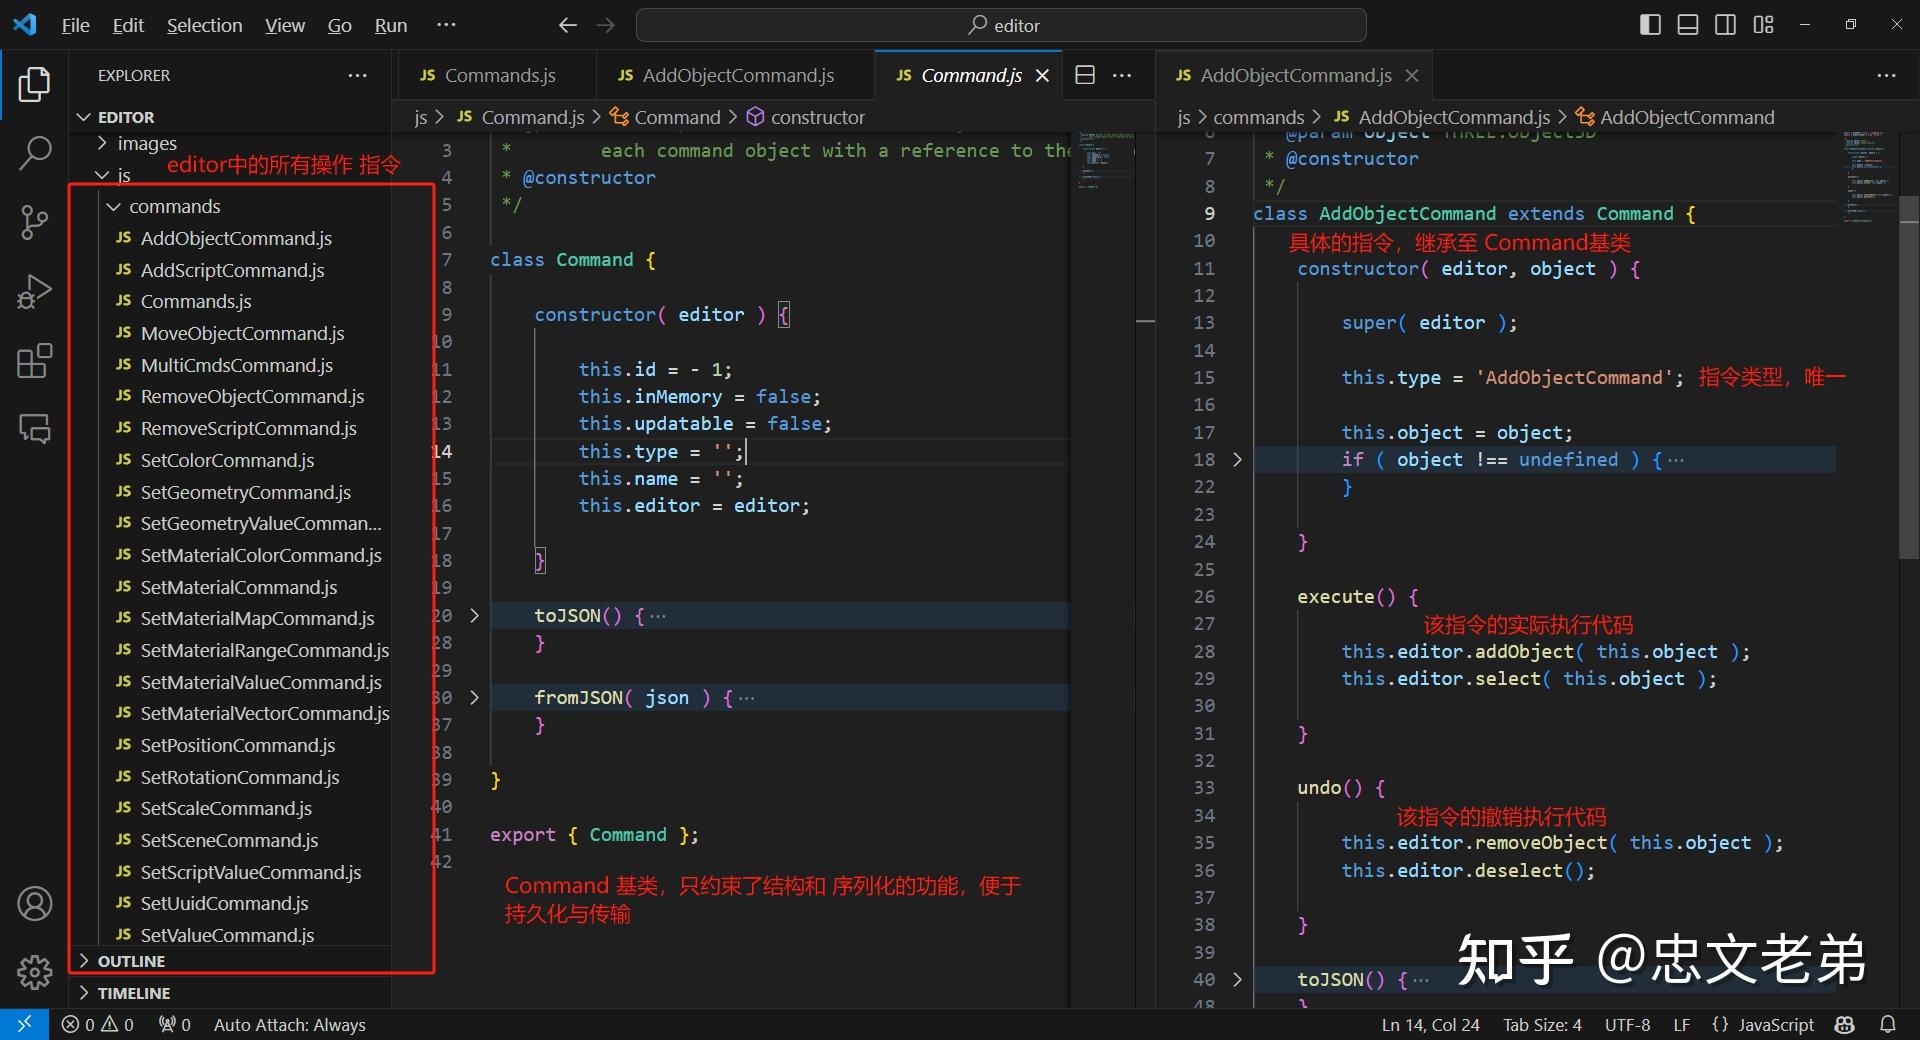Viewport: 1920px width, 1040px height.
Task: Click the right editor vertical scrollbar
Action: [x=1908, y=378]
